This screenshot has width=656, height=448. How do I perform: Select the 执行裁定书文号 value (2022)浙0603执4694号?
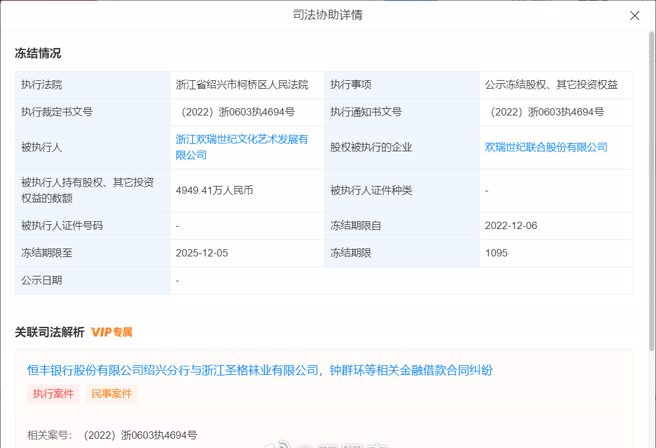(x=237, y=112)
